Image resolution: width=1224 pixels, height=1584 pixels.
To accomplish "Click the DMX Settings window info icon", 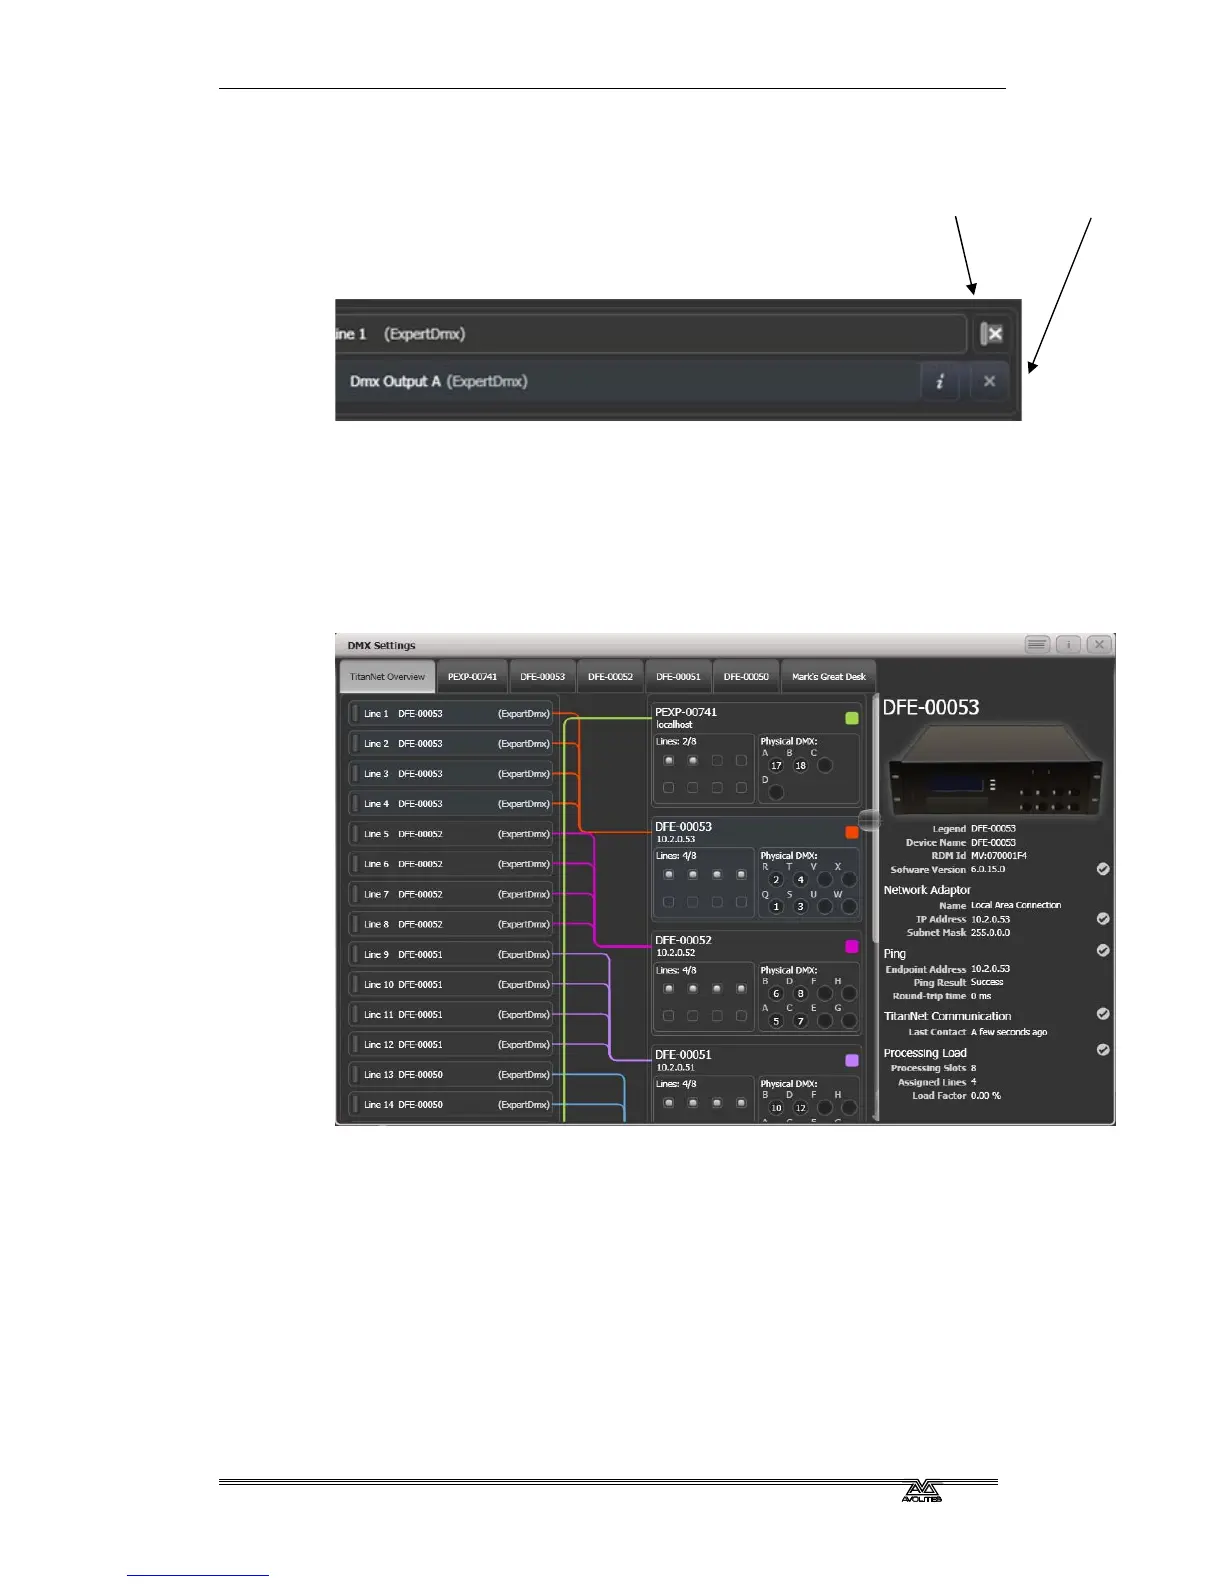I will coord(1068,644).
